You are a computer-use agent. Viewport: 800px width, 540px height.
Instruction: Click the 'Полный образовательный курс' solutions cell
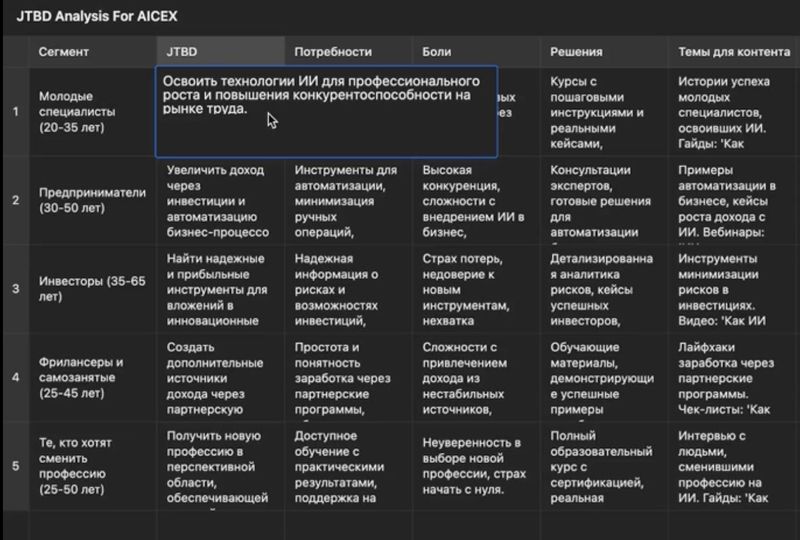(x=604, y=465)
